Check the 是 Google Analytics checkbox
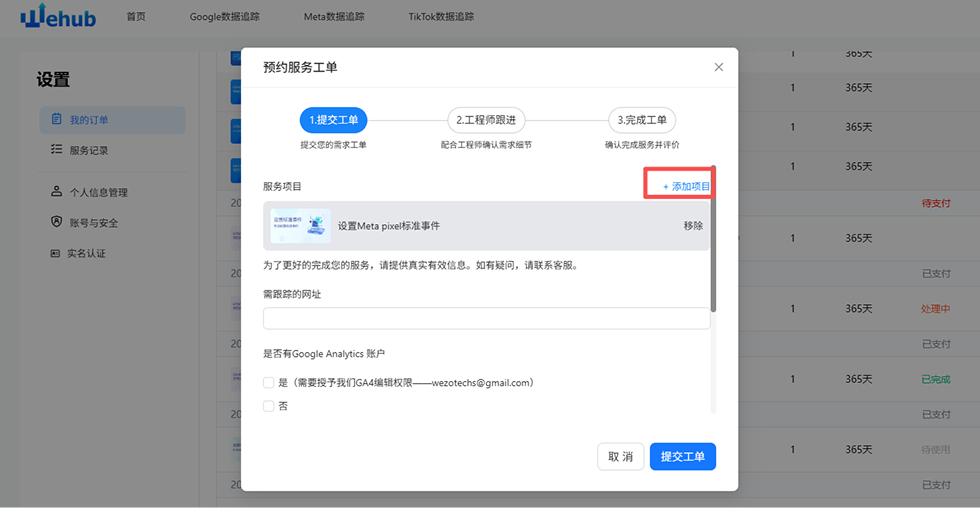980x508 pixels. click(268, 383)
